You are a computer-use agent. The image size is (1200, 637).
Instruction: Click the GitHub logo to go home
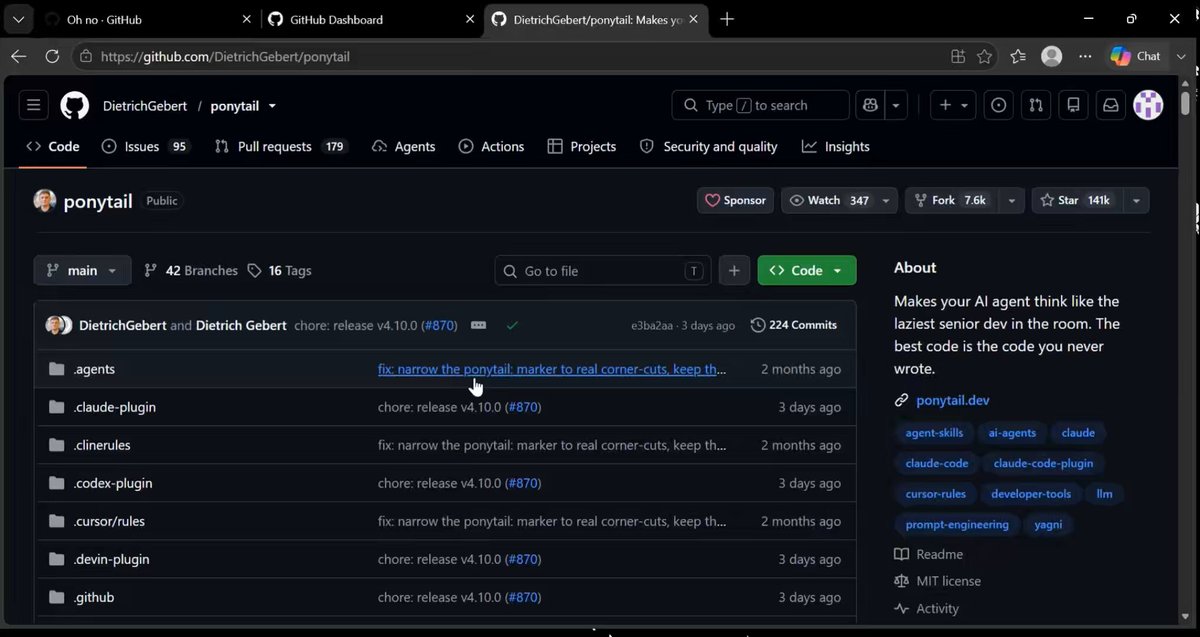pos(75,105)
